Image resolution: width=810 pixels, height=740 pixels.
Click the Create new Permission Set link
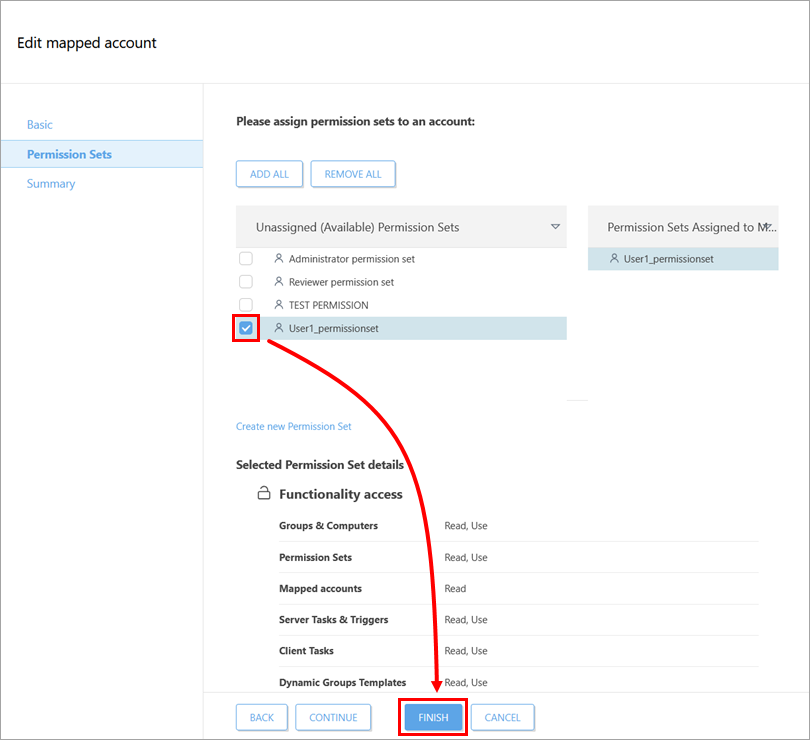click(x=294, y=427)
